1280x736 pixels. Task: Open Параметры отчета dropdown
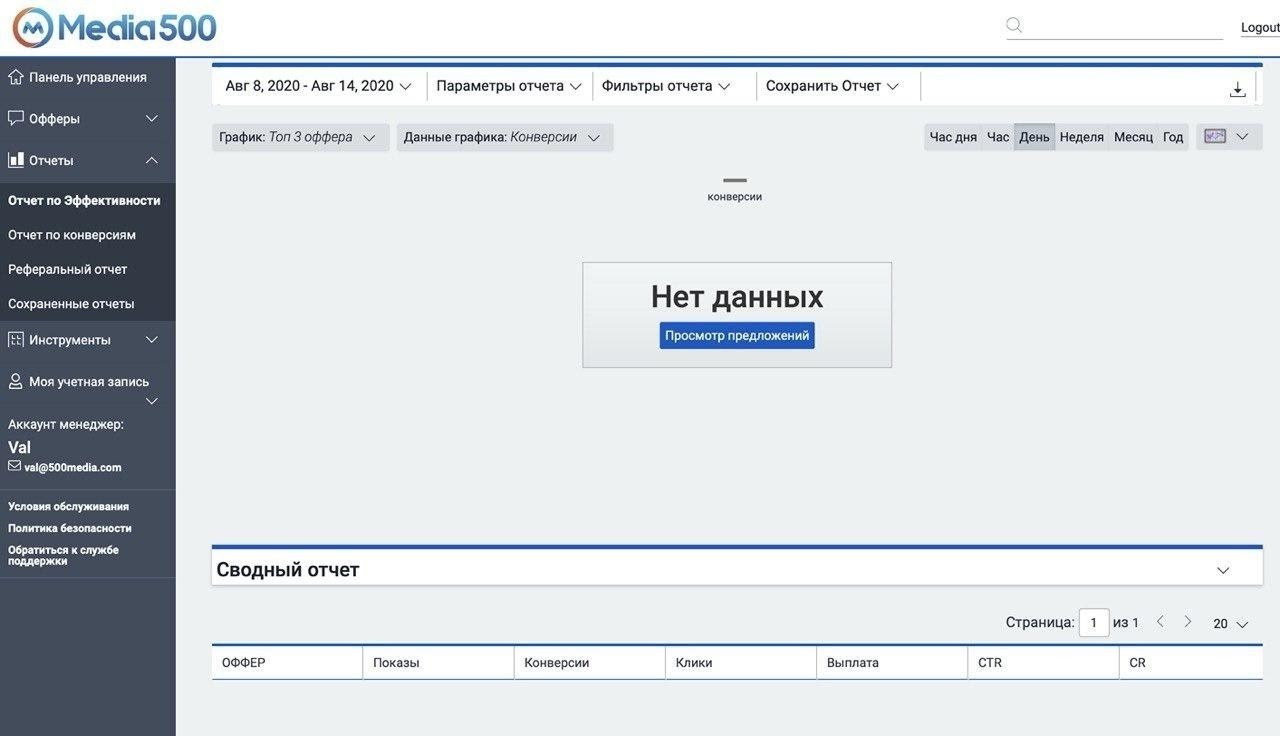pos(509,86)
